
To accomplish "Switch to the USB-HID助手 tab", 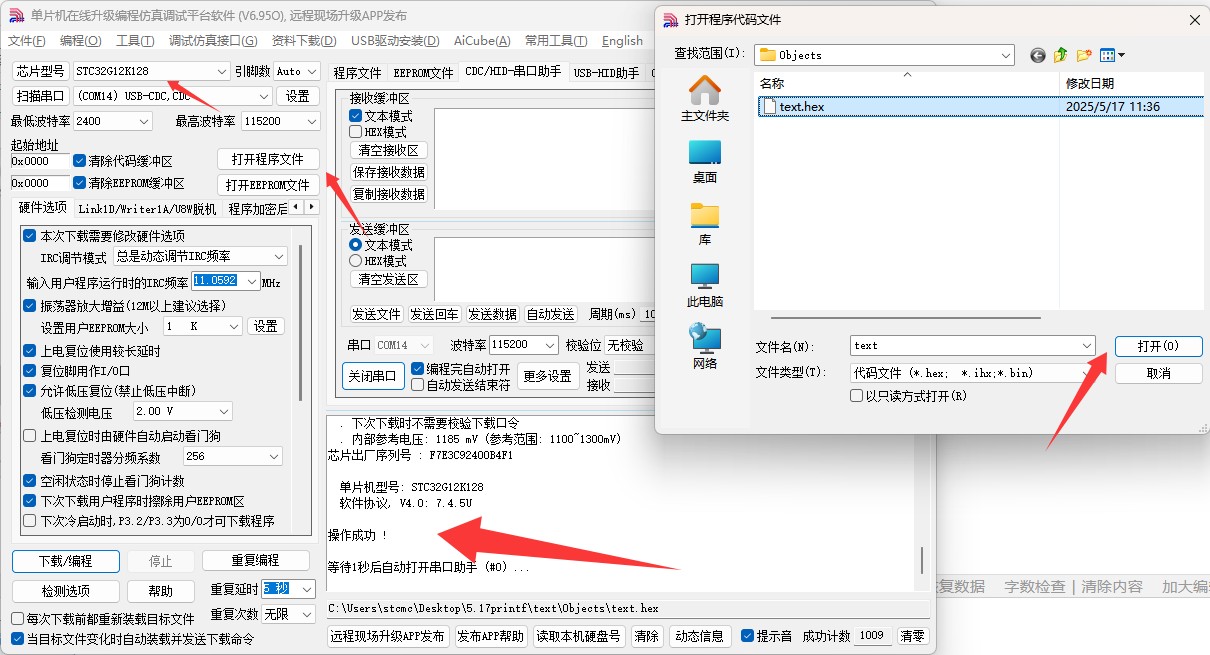I will pos(607,73).
